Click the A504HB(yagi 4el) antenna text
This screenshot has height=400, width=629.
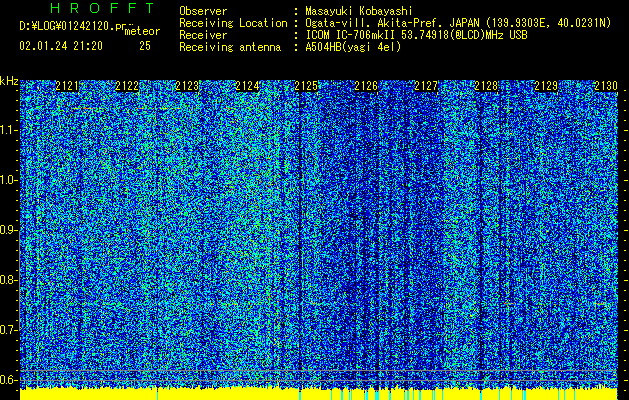point(353,47)
